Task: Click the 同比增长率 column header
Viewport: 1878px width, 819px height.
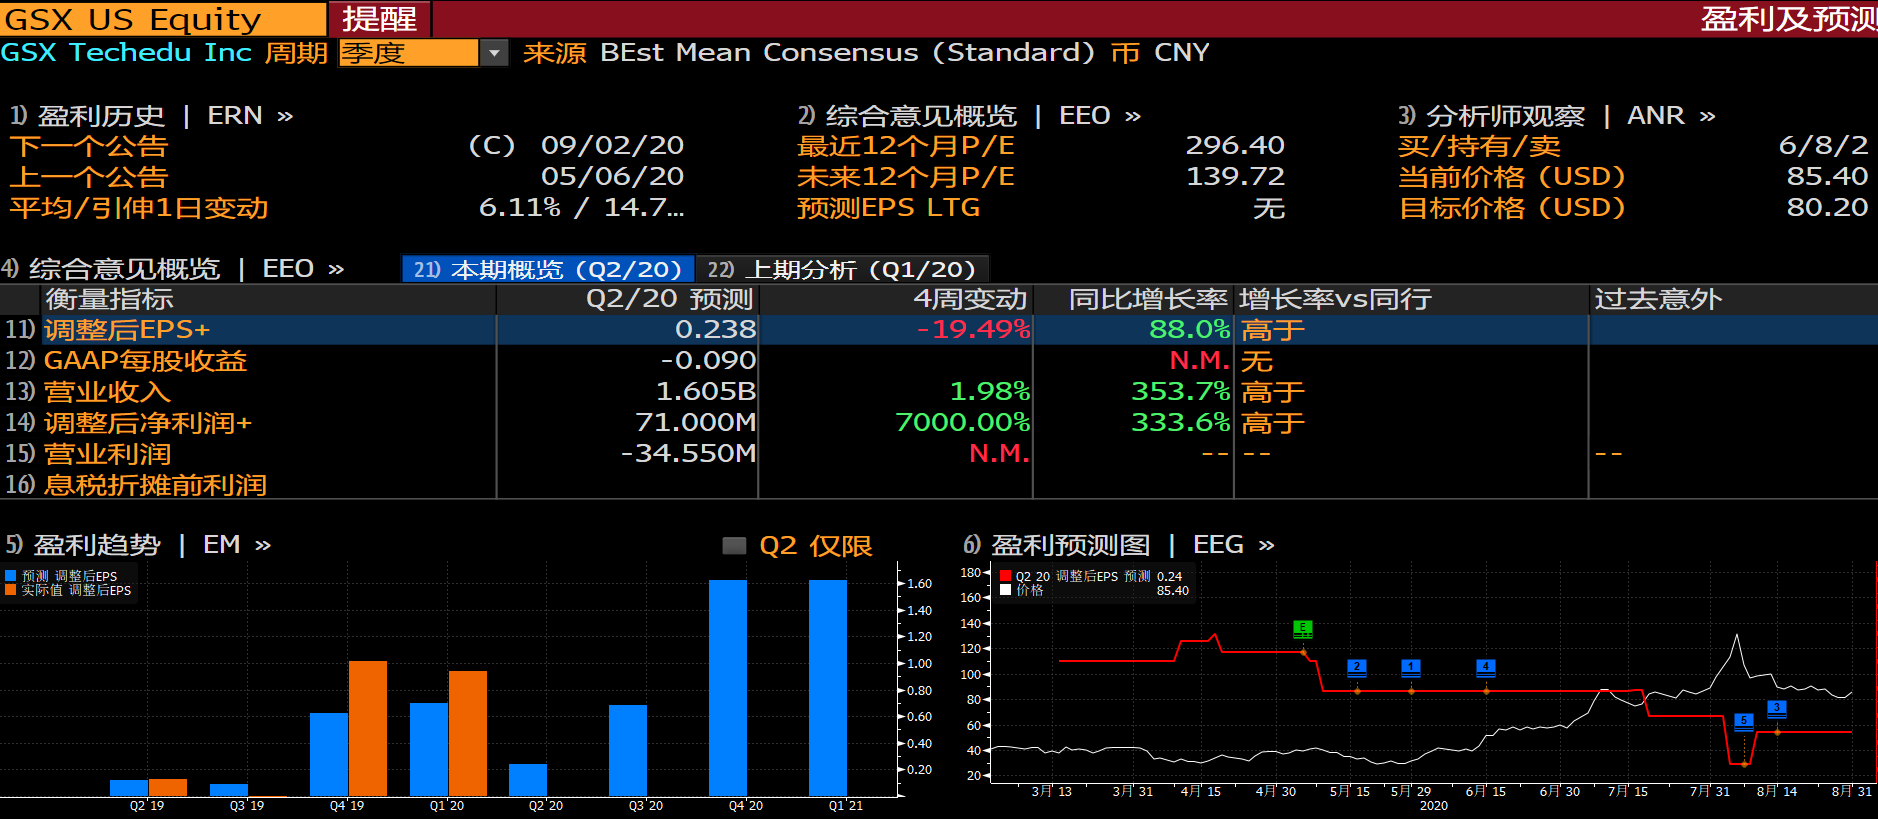Action: 1134,299
